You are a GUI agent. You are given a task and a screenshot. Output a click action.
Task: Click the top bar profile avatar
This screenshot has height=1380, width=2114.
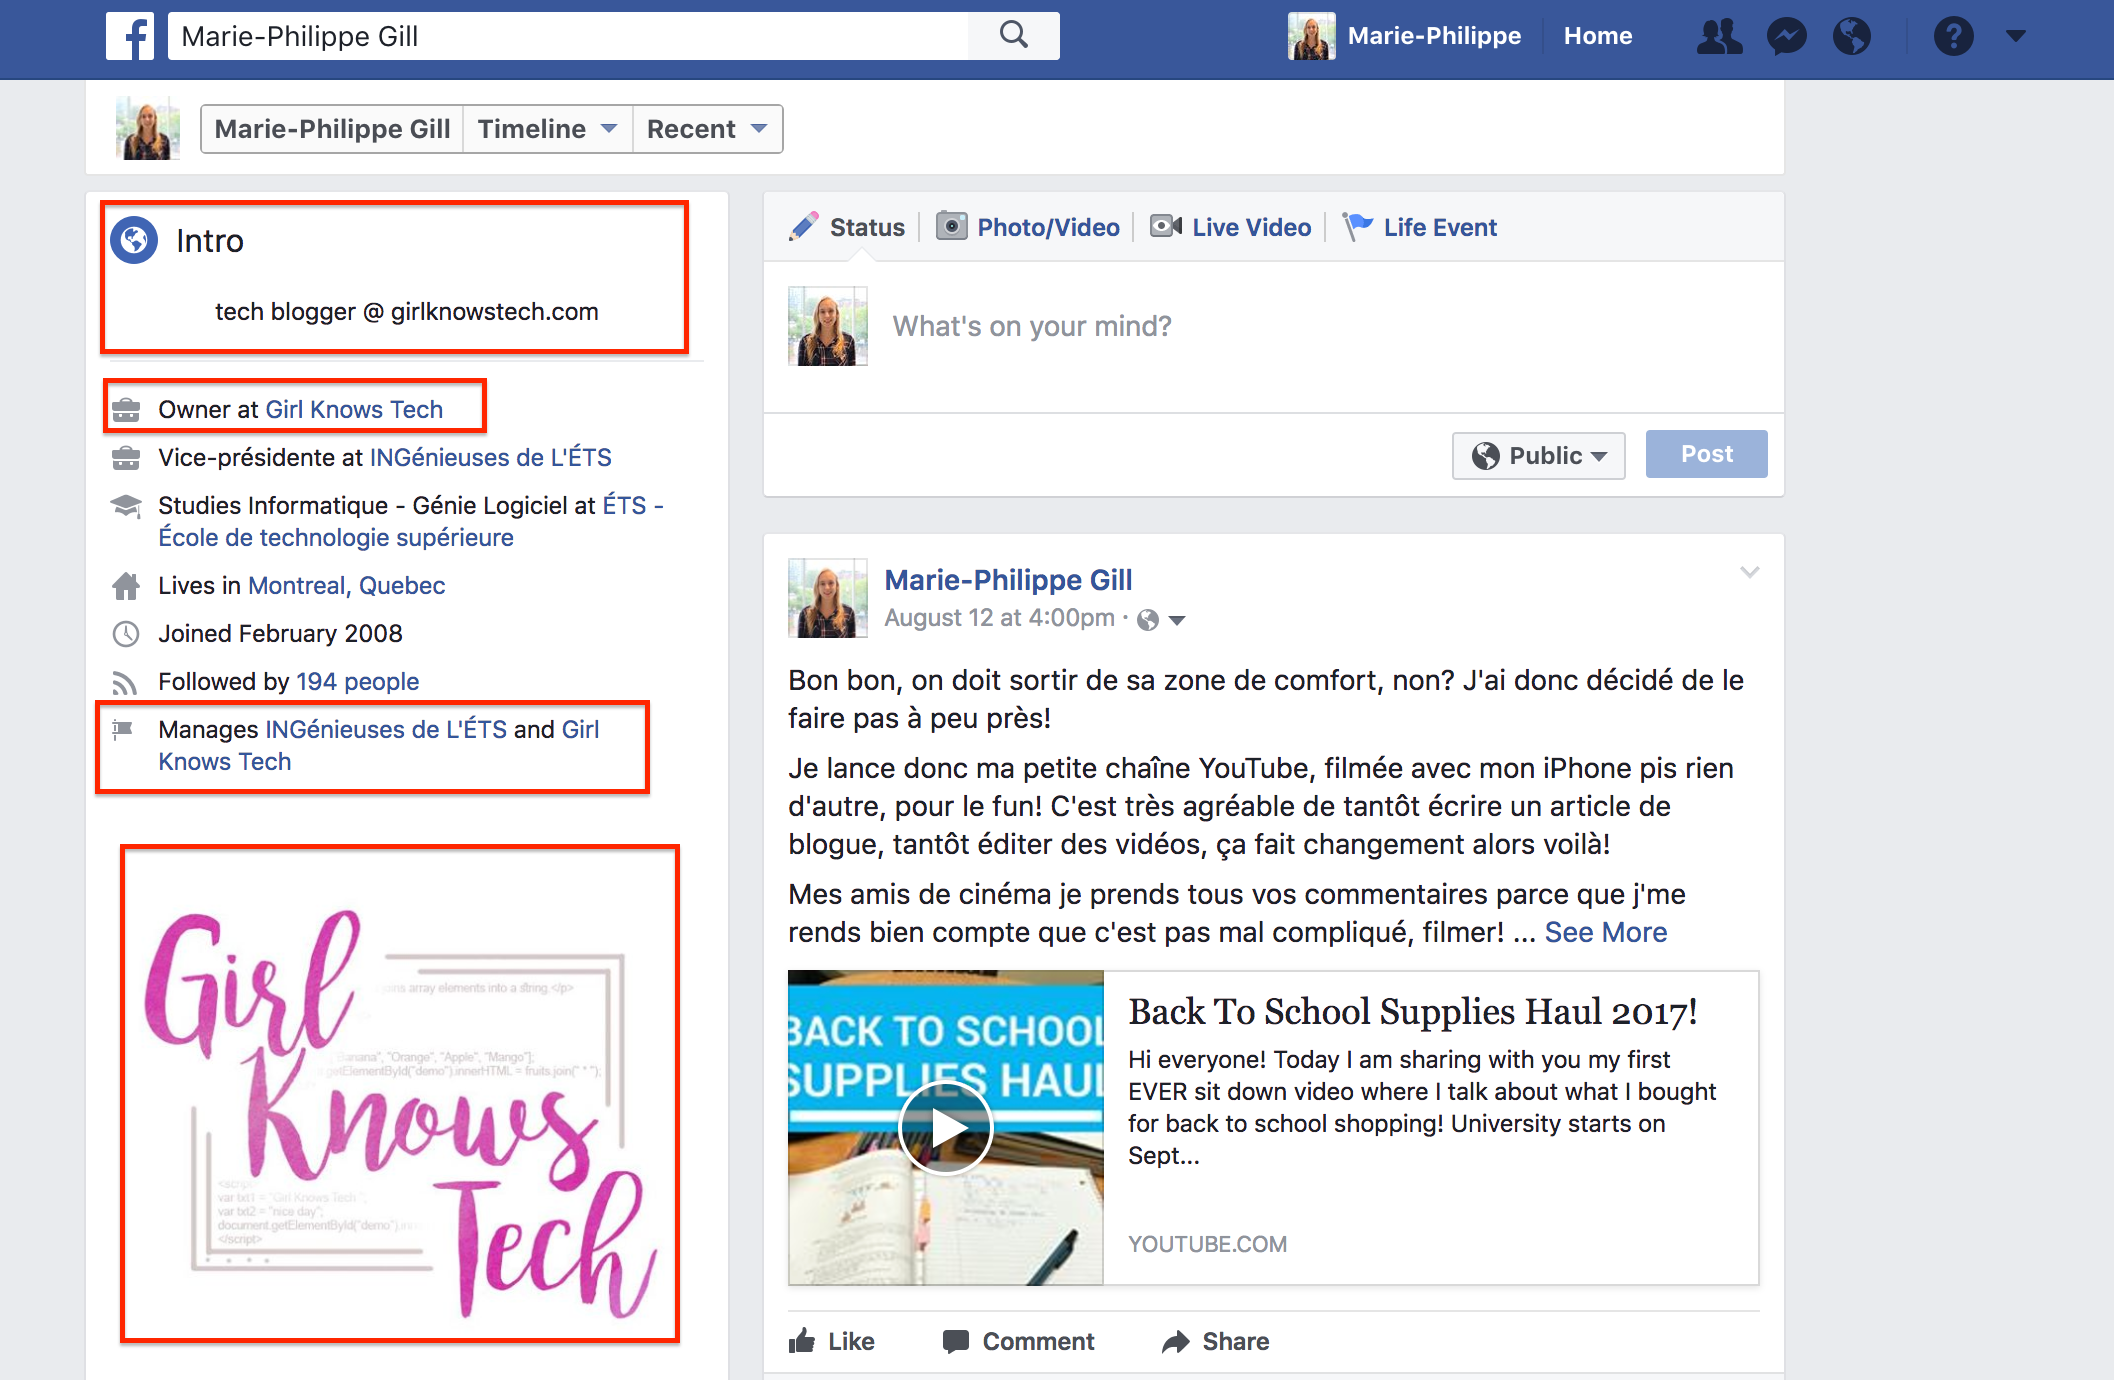point(1312,36)
